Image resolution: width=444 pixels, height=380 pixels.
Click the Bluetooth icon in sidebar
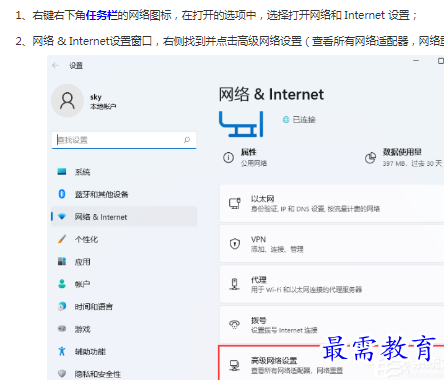click(62, 194)
